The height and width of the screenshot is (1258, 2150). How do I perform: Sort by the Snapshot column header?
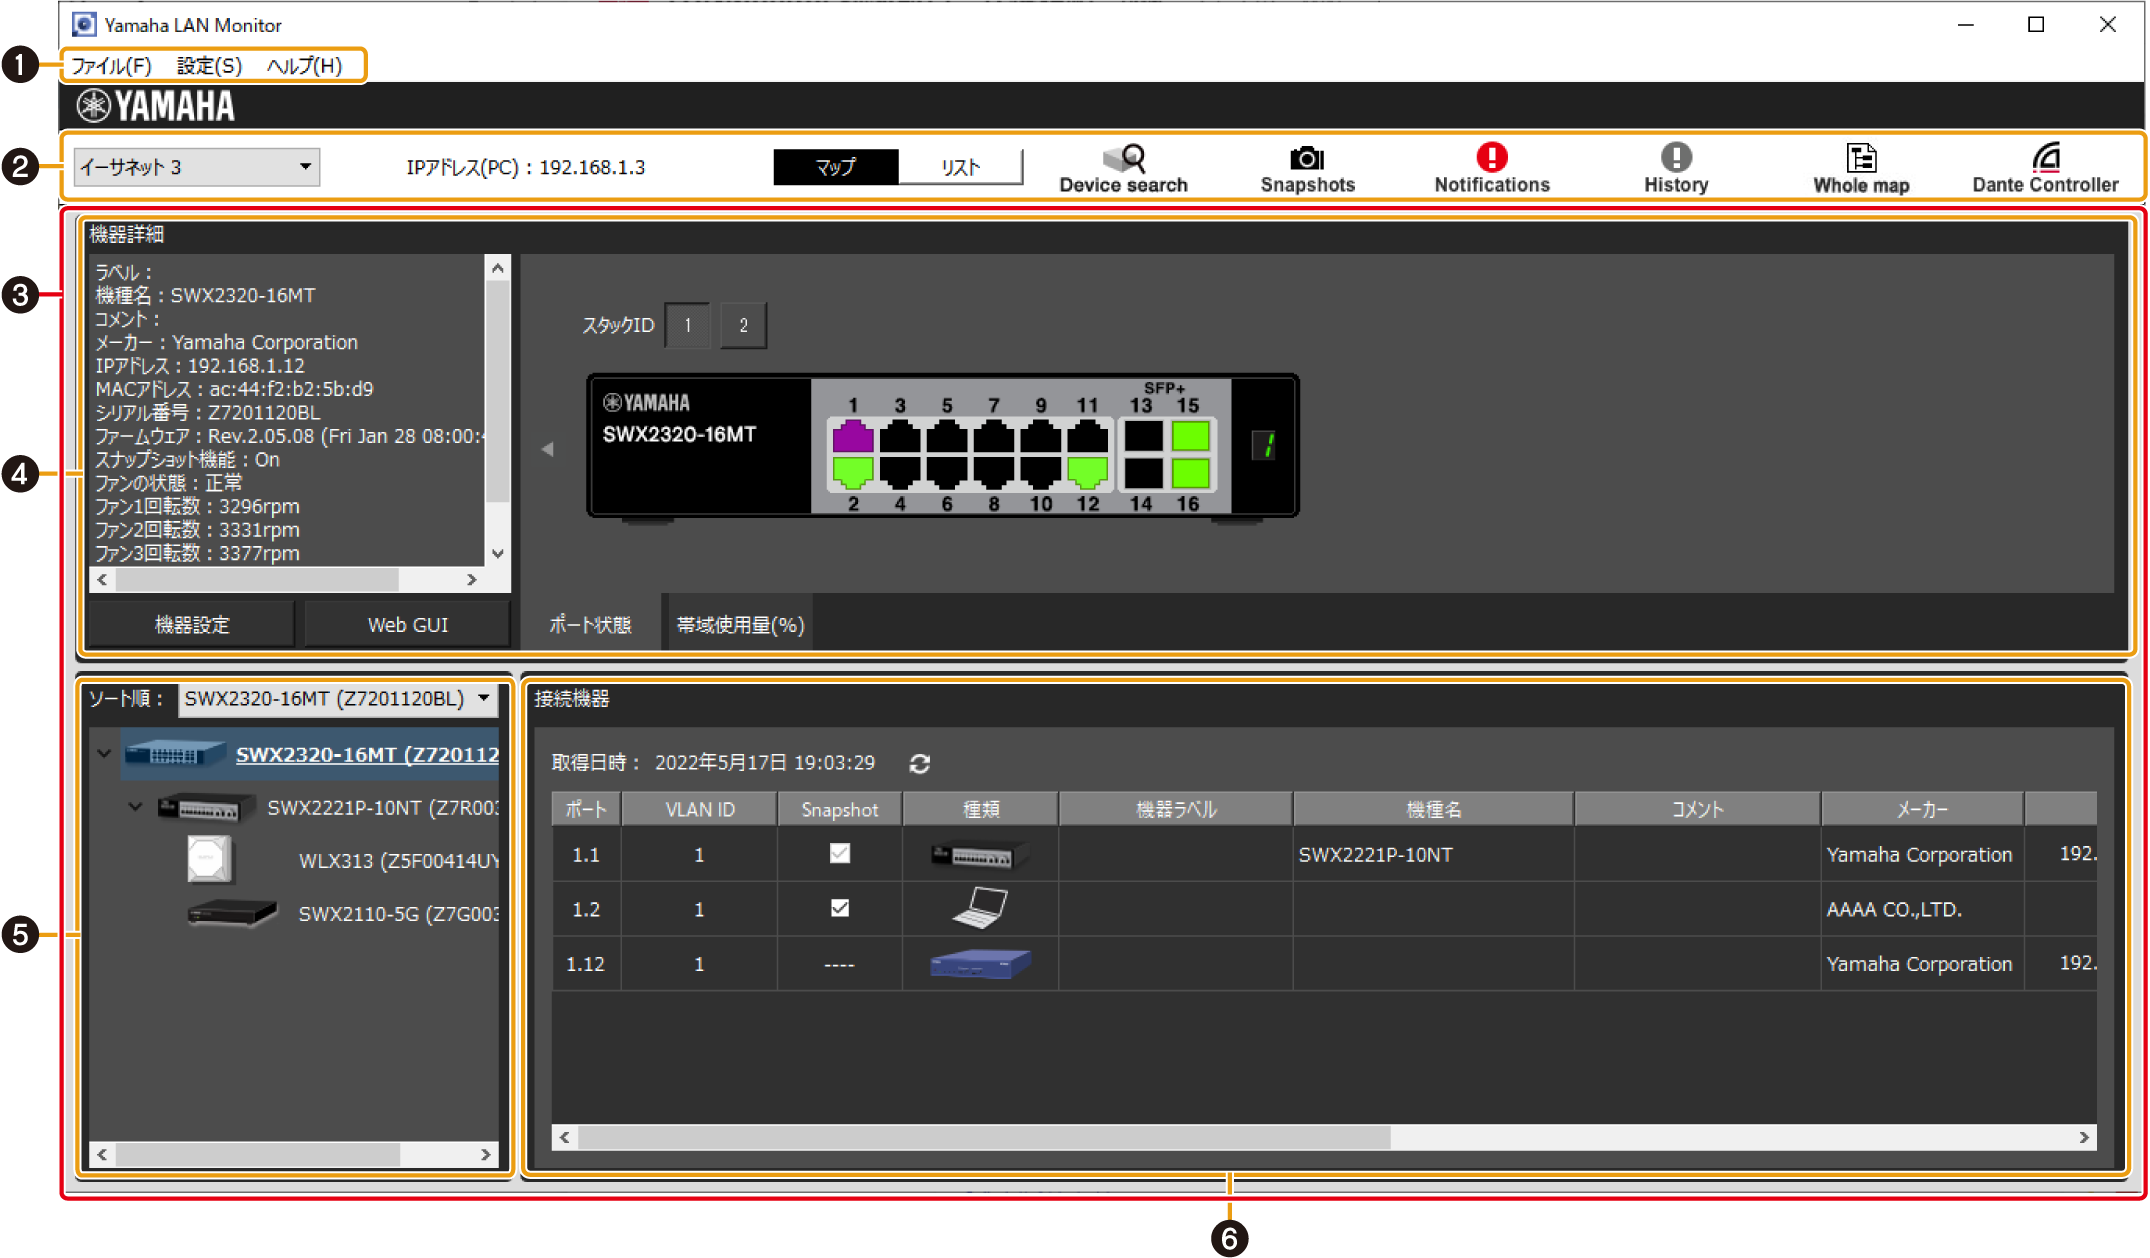pos(840,809)
